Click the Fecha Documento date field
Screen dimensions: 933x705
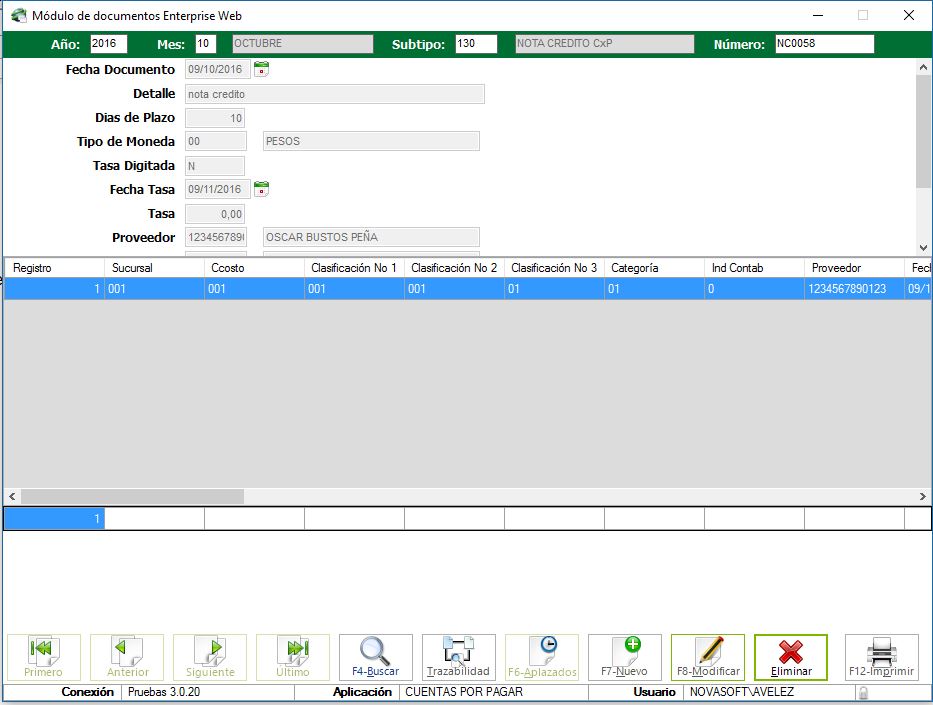tap(217, 69)
